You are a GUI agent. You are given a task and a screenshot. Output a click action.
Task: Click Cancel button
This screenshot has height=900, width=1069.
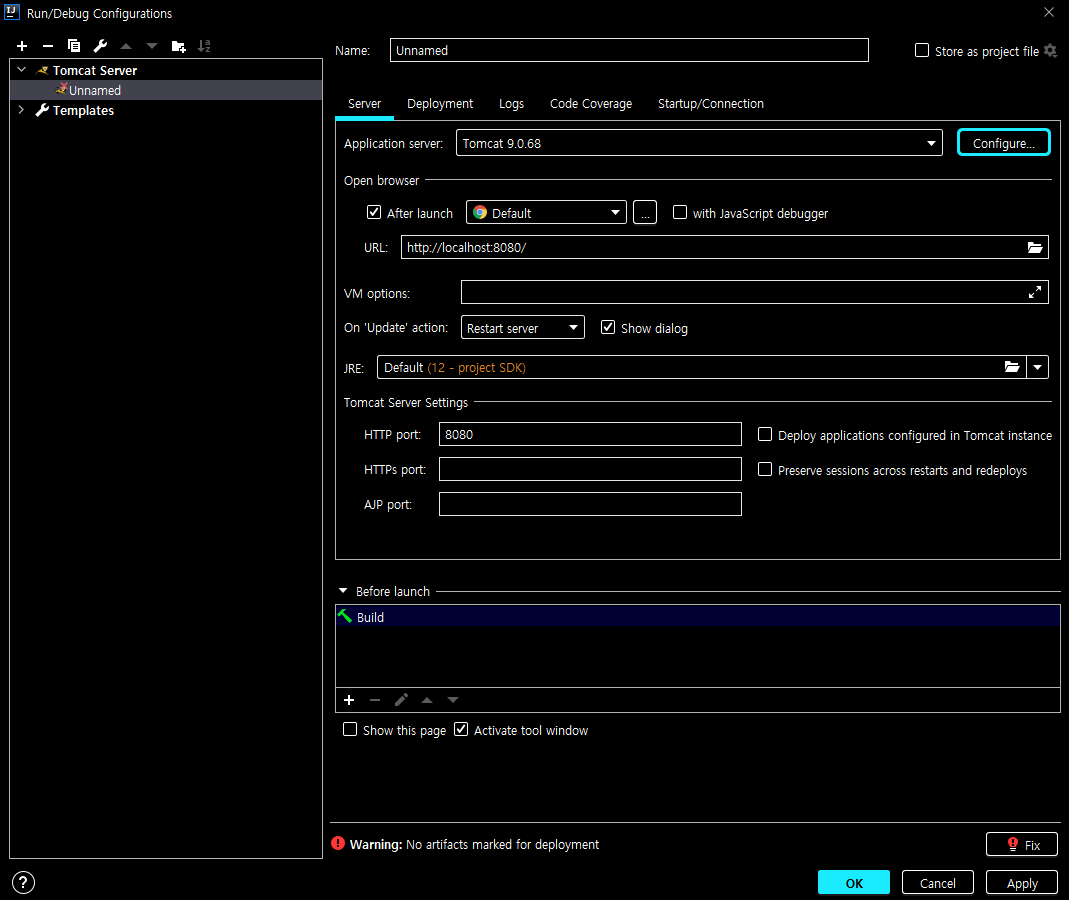937,882
